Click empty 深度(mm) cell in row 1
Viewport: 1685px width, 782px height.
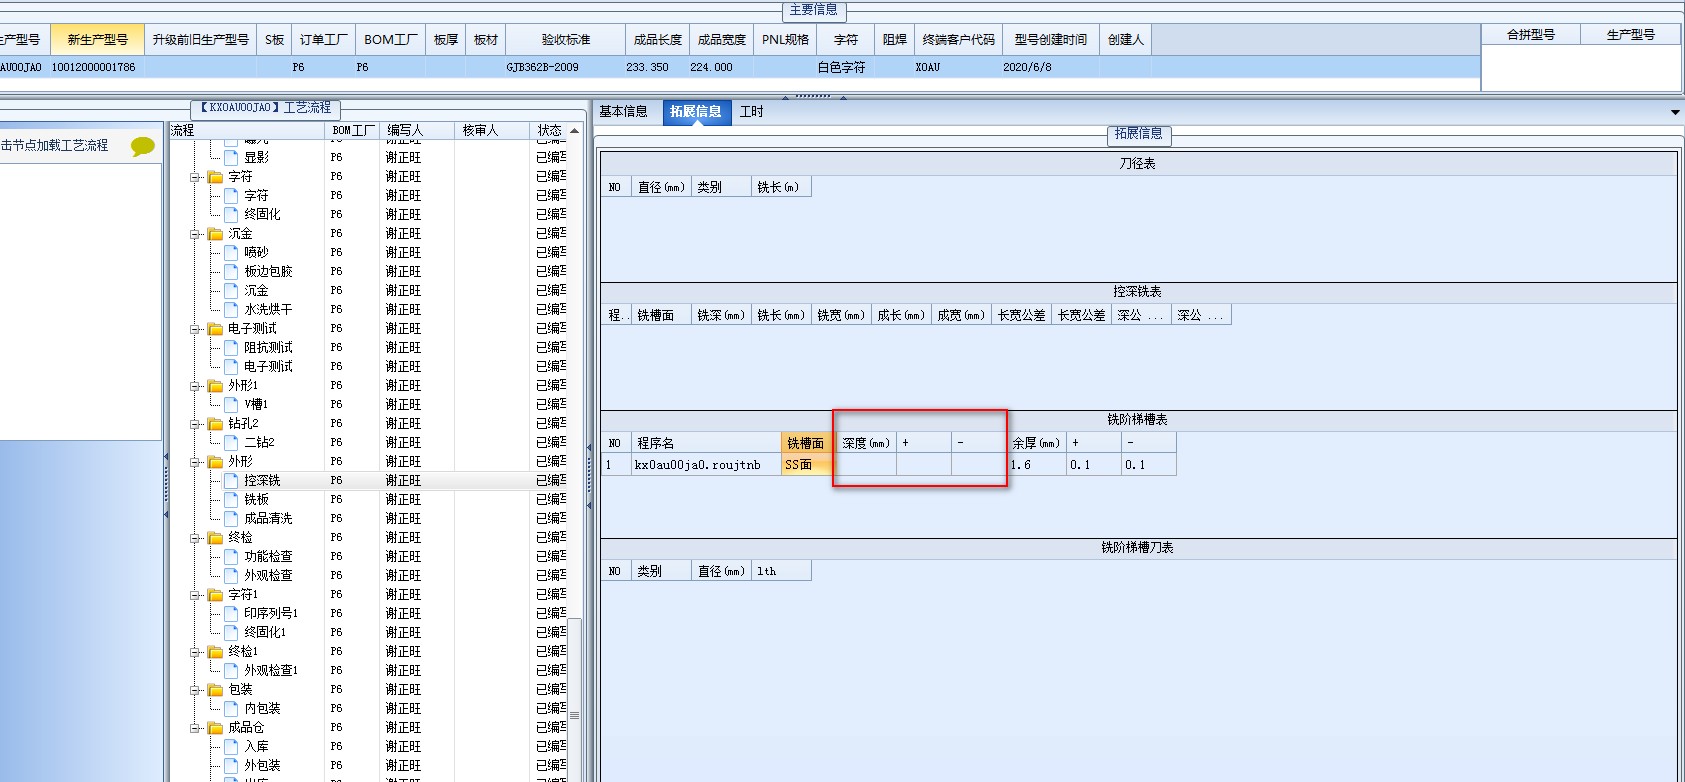click(866, 465)
